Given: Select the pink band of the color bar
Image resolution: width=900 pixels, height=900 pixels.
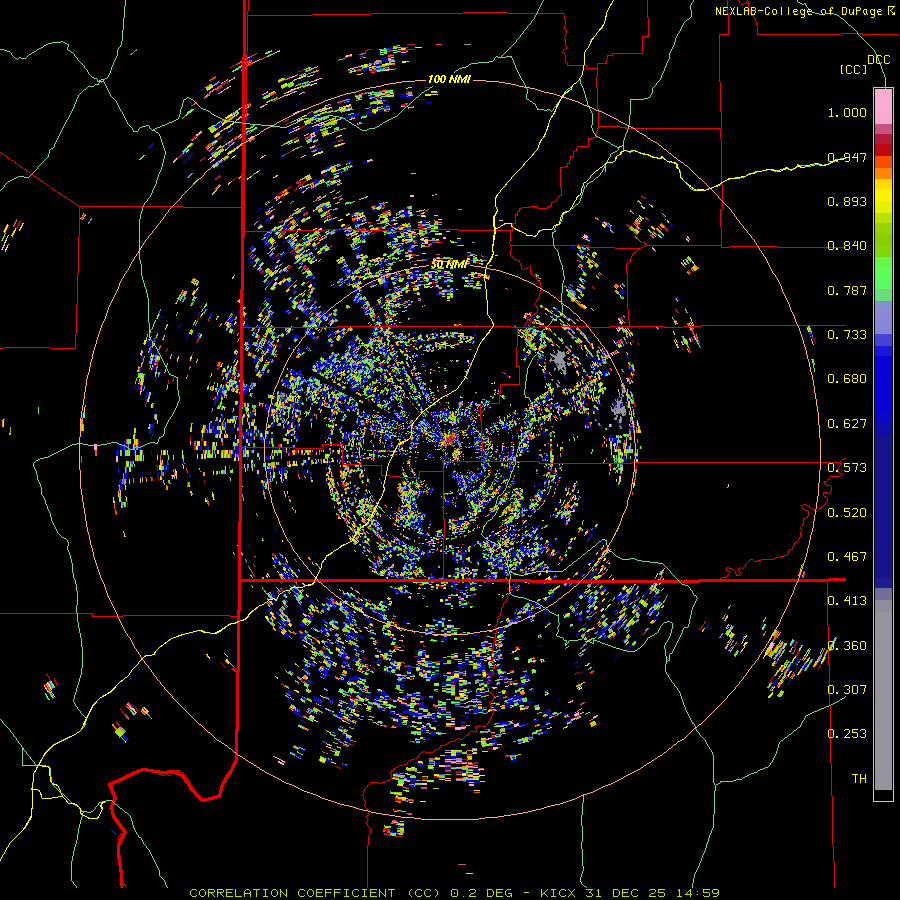Looking at the screenshot, I should pos(883,107).
